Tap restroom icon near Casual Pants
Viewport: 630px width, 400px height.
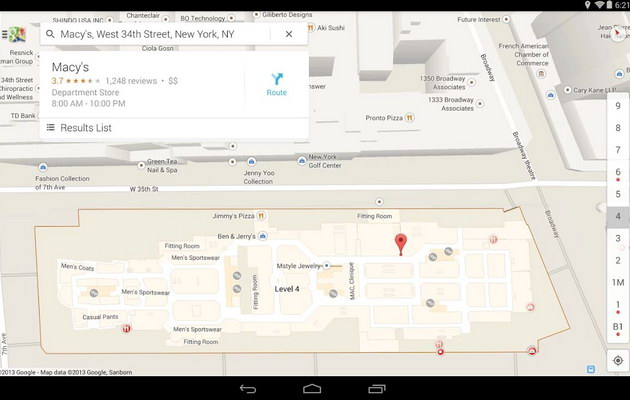pos(127,329)
